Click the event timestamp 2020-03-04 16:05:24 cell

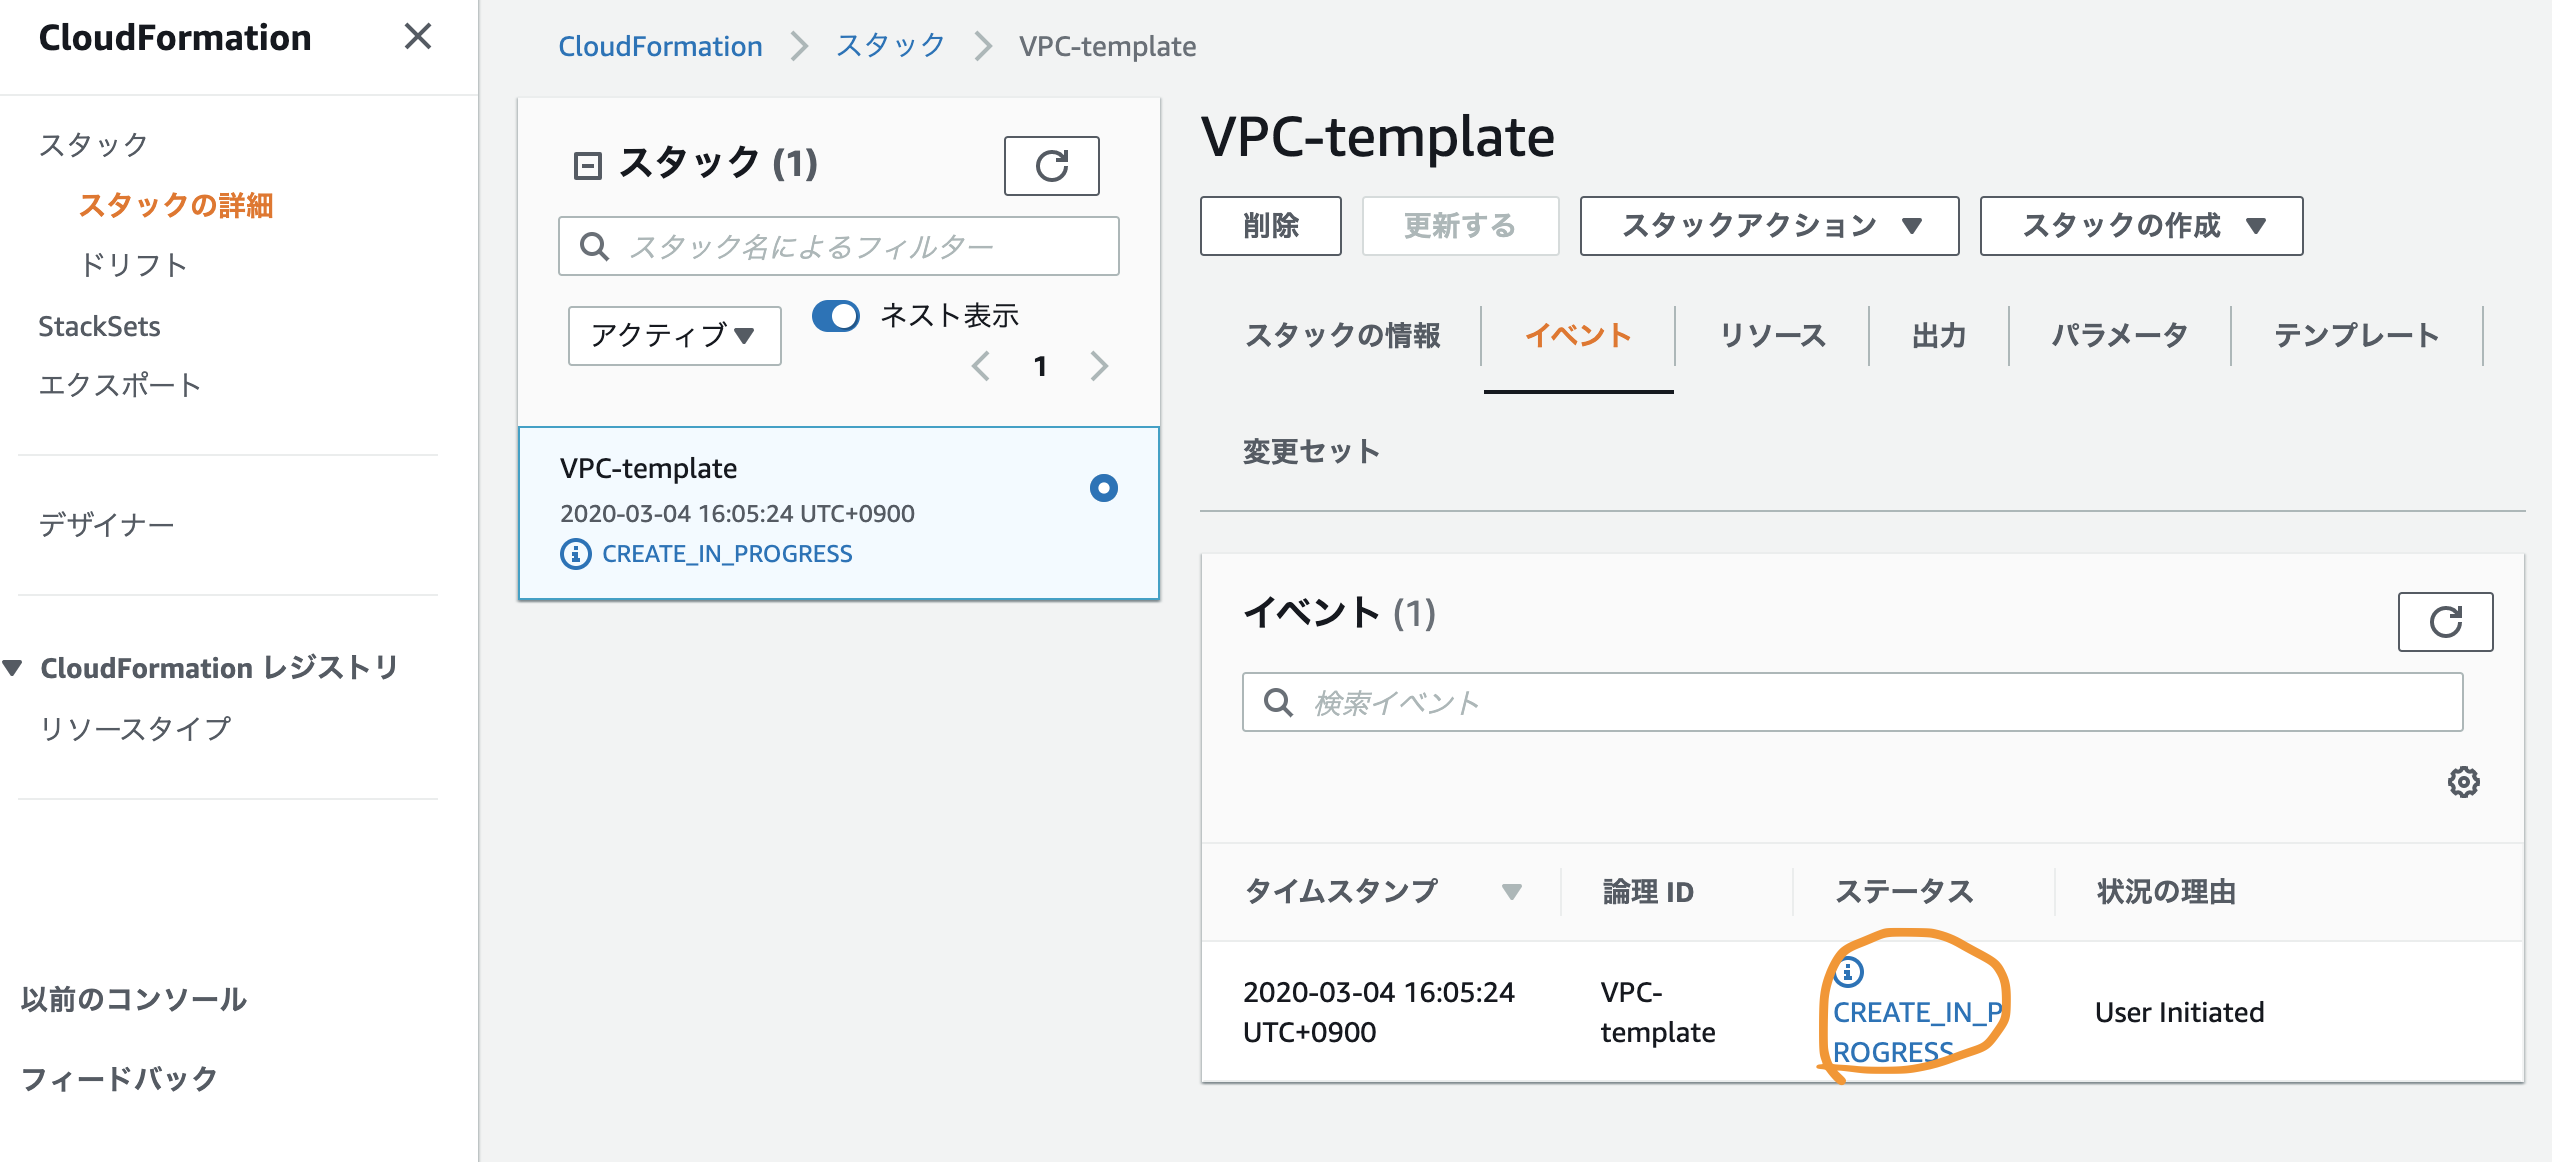[x=1378, y=1012]
